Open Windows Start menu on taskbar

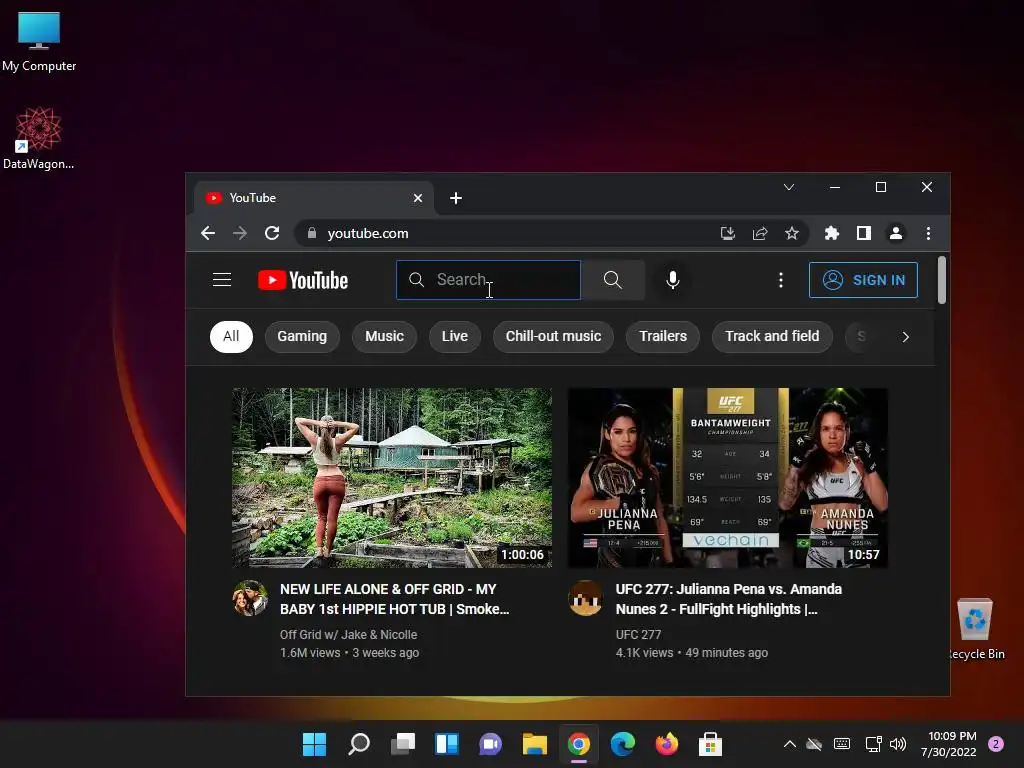314,744
